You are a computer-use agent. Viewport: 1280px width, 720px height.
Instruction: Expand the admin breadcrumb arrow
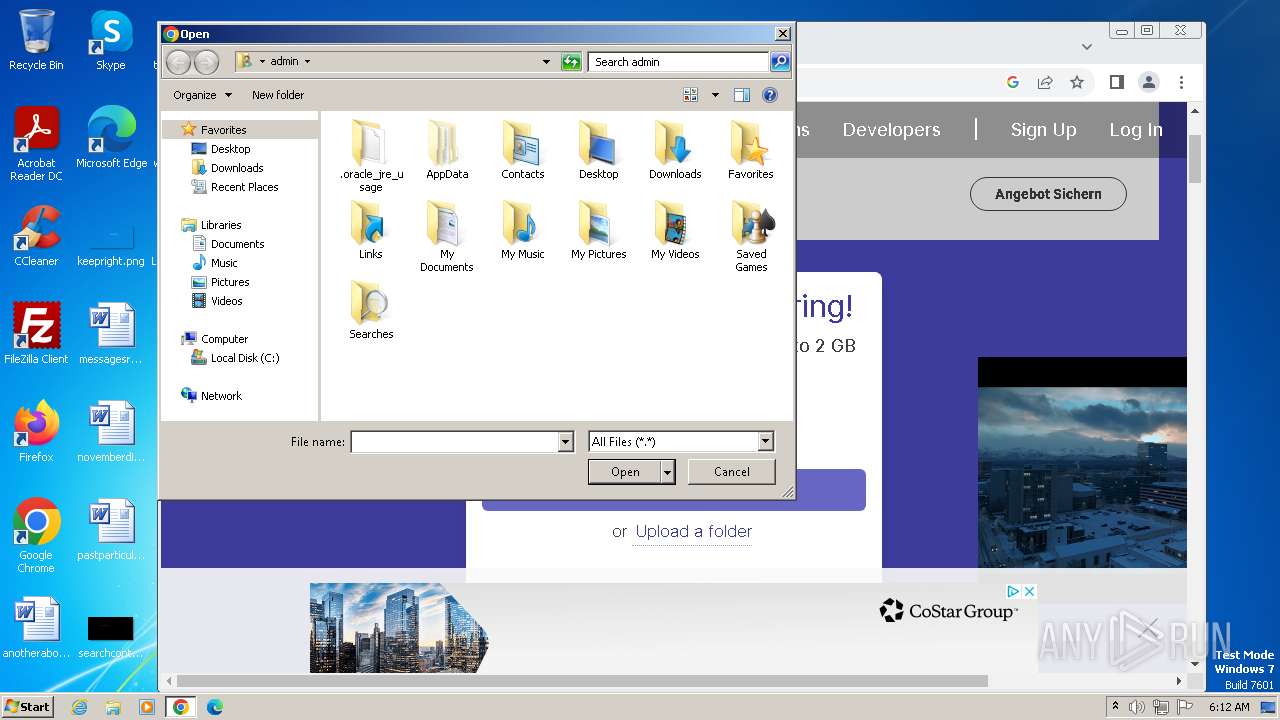pos(307,62)
